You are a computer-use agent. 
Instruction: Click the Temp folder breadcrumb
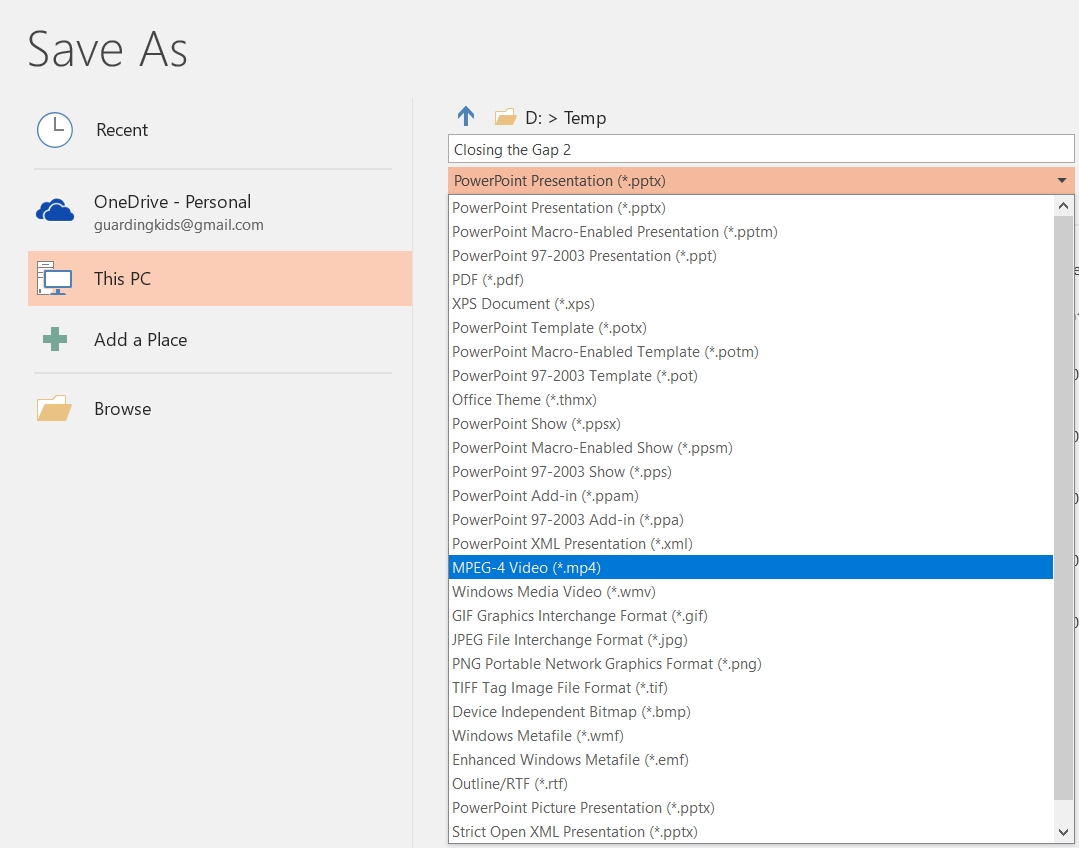pos(585,118)
